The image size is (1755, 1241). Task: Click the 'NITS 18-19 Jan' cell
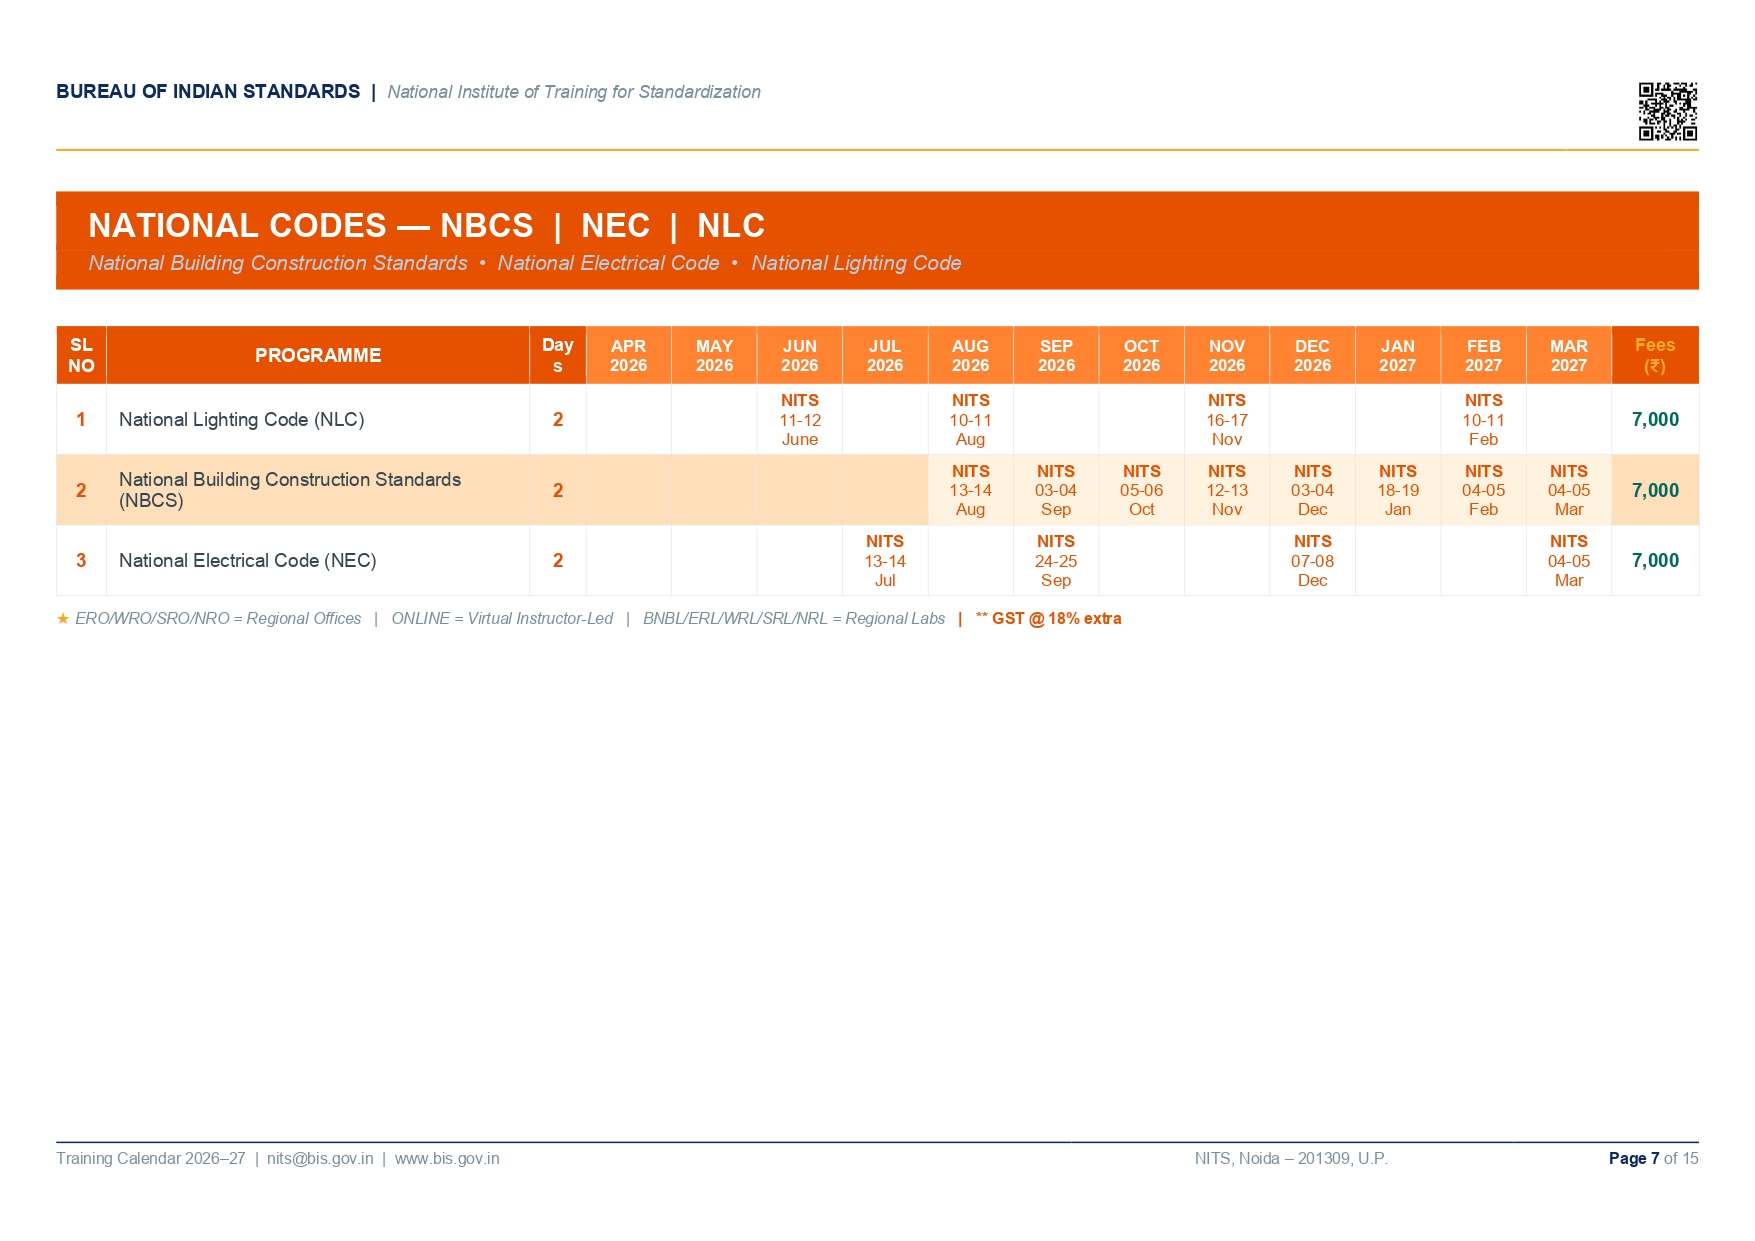pyautogui.click(x=1398, y=490)
